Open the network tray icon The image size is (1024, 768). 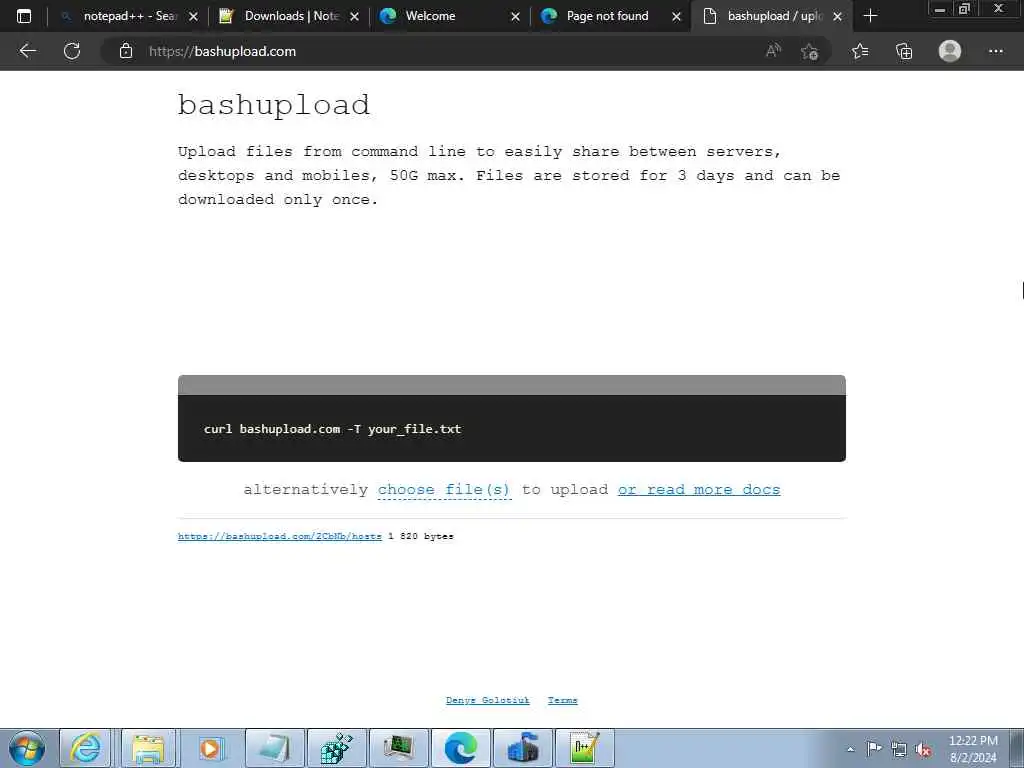pos(899,749)
